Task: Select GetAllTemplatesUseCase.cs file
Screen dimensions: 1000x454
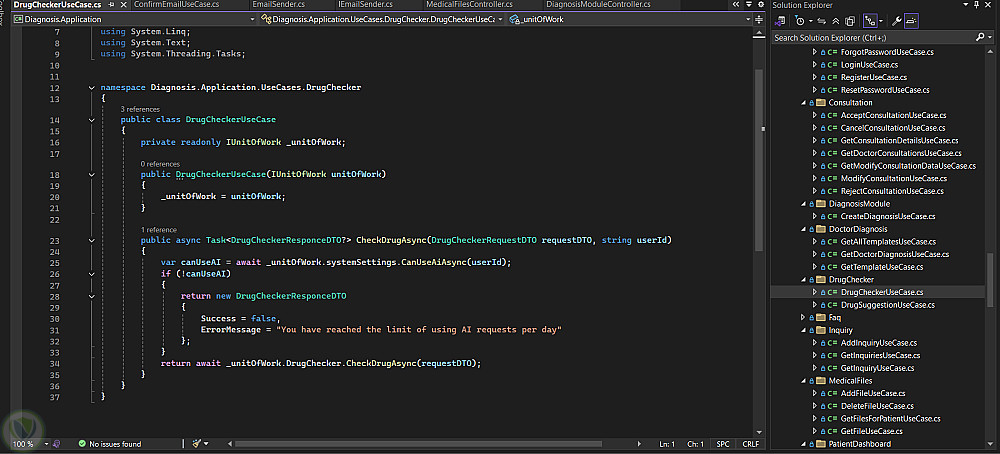Action: coord(888,242)
